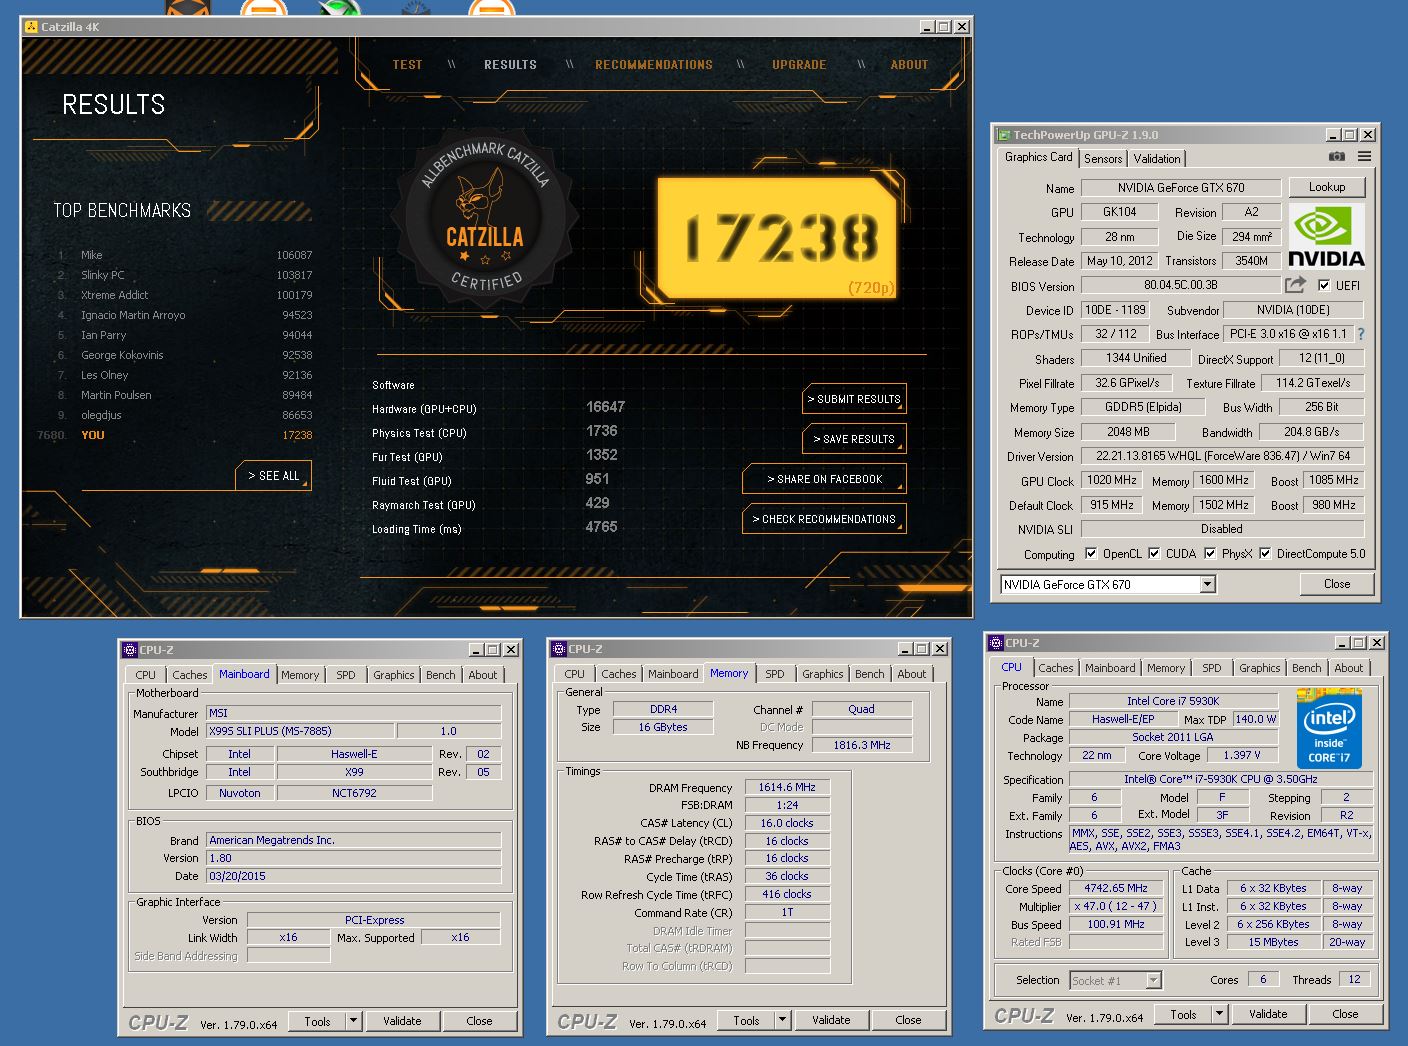Click Core Speed value 4742.65 MHz

(1116, 888)
